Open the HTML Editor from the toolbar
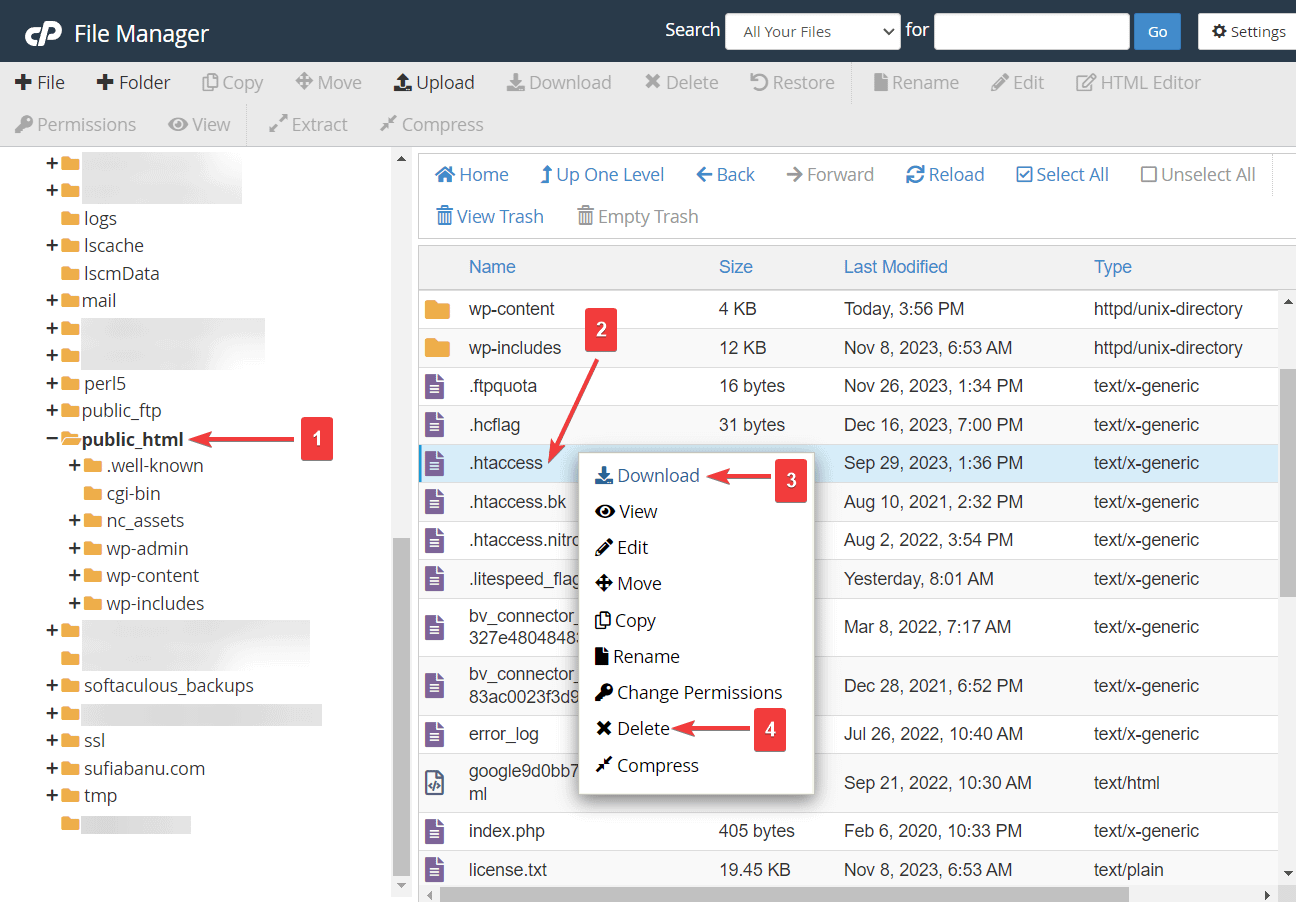1296x902 pixels. [1137, 82]
